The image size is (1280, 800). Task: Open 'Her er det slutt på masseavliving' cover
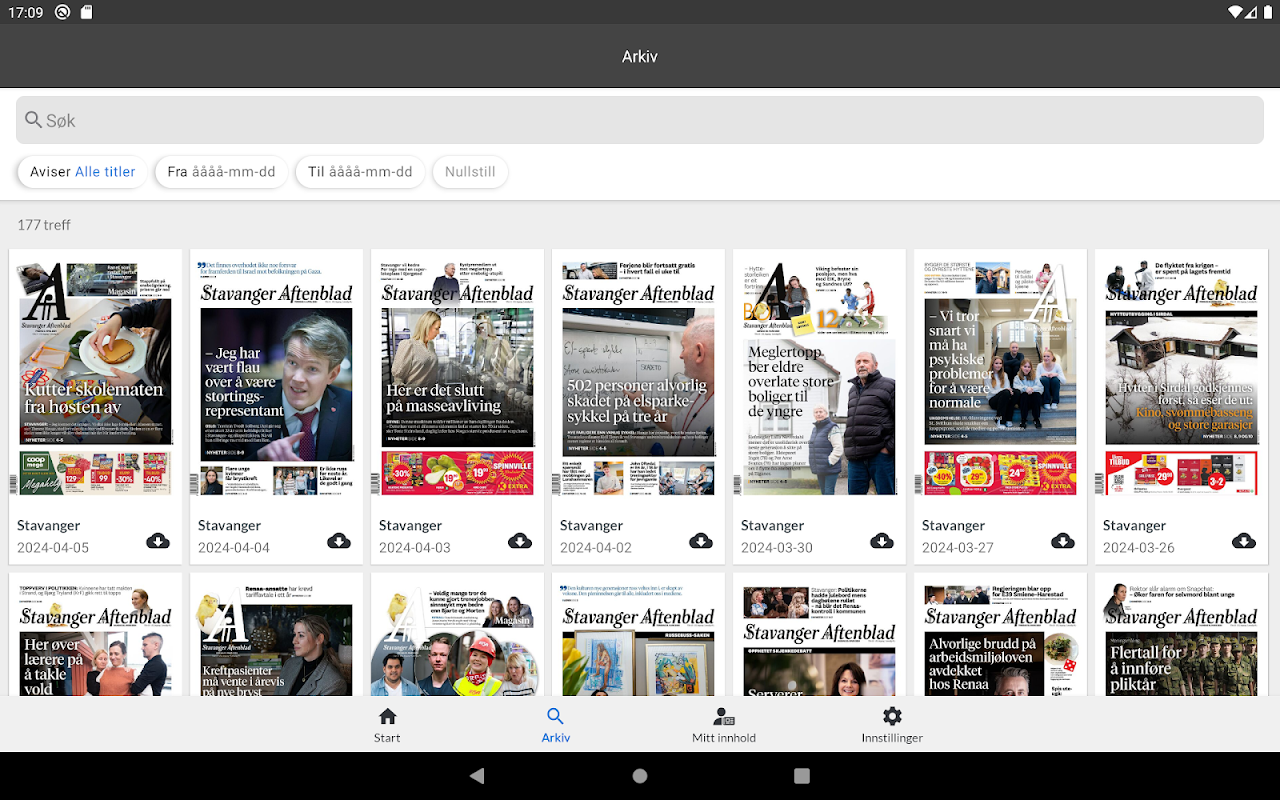(x=458, y=380)
